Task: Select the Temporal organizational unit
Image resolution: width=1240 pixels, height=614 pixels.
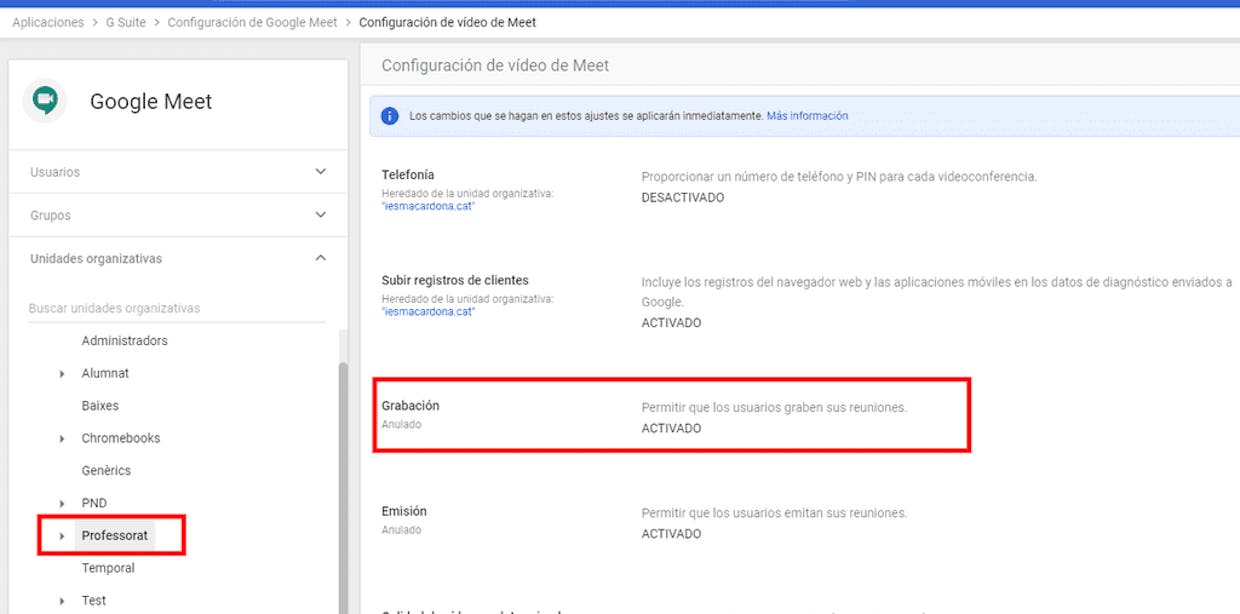Action: (108, 568)
